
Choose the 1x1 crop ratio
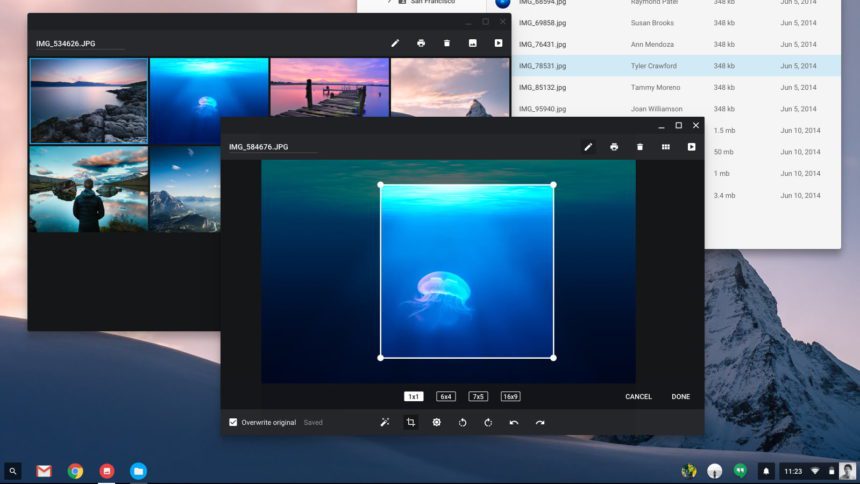pos(414,396)
